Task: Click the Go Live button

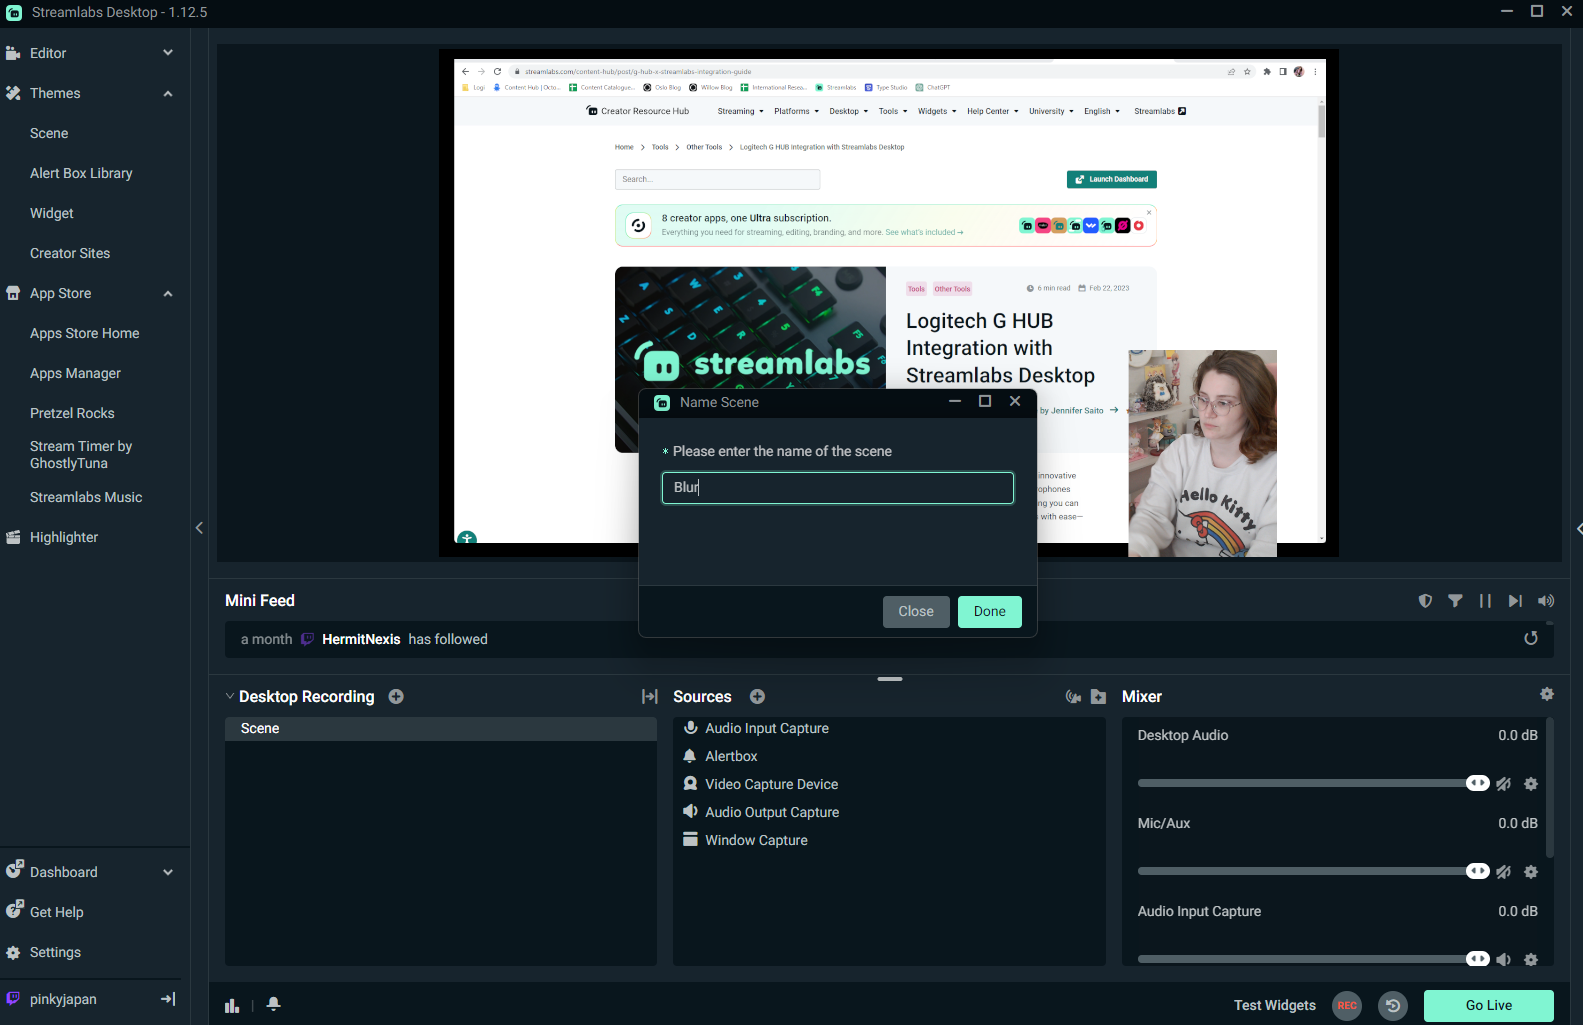Action: [1489, 1006]
